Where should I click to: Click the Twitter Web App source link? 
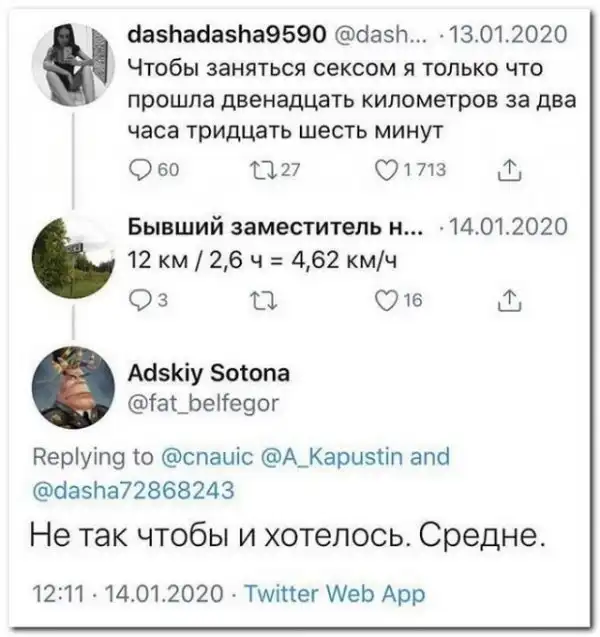point(334,594)
